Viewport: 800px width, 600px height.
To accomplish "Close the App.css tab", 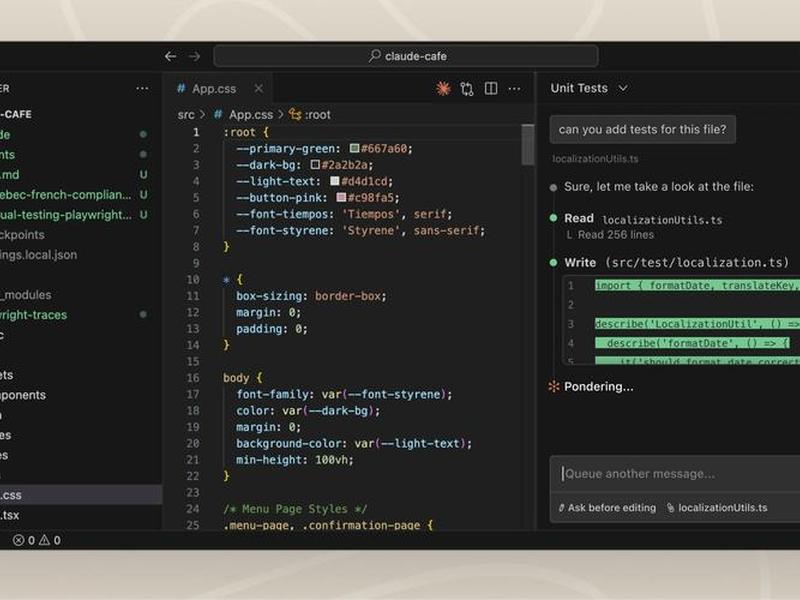I will click(x=259, y=89).
